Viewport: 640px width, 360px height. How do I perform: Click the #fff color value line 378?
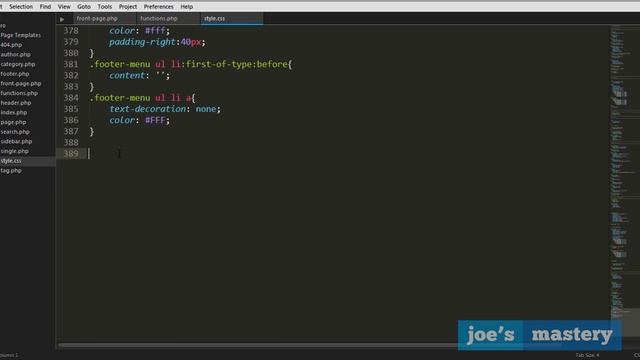tap(155, 31)
